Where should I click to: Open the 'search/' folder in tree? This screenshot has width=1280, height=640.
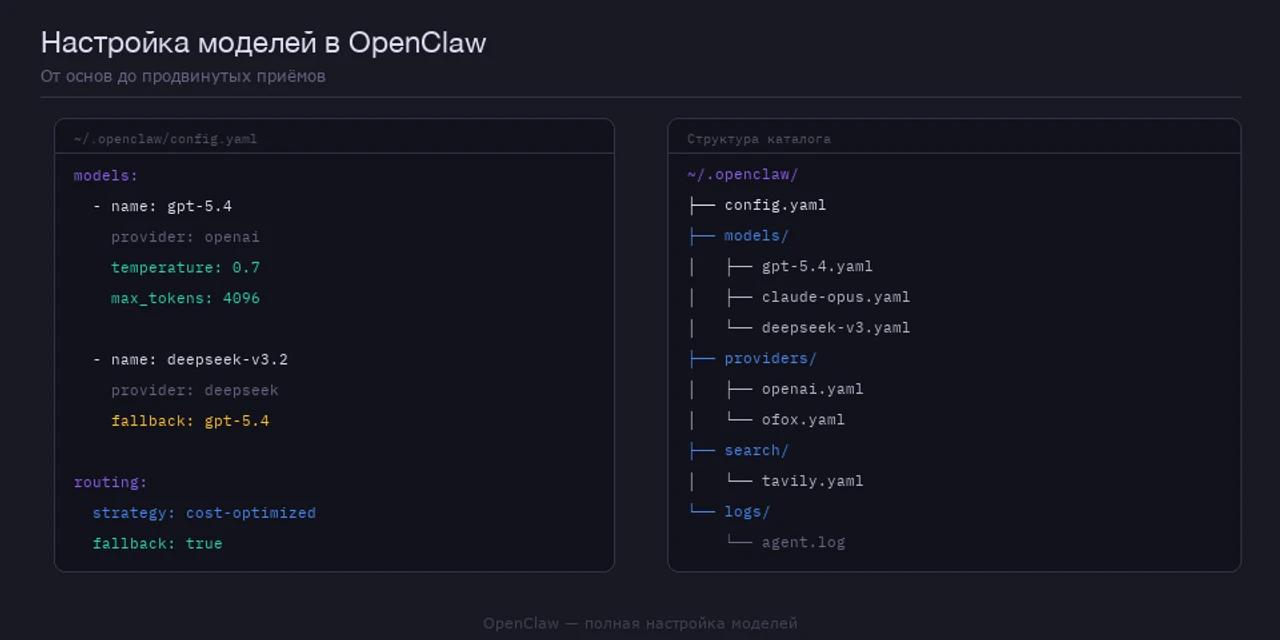pos(757,450)
